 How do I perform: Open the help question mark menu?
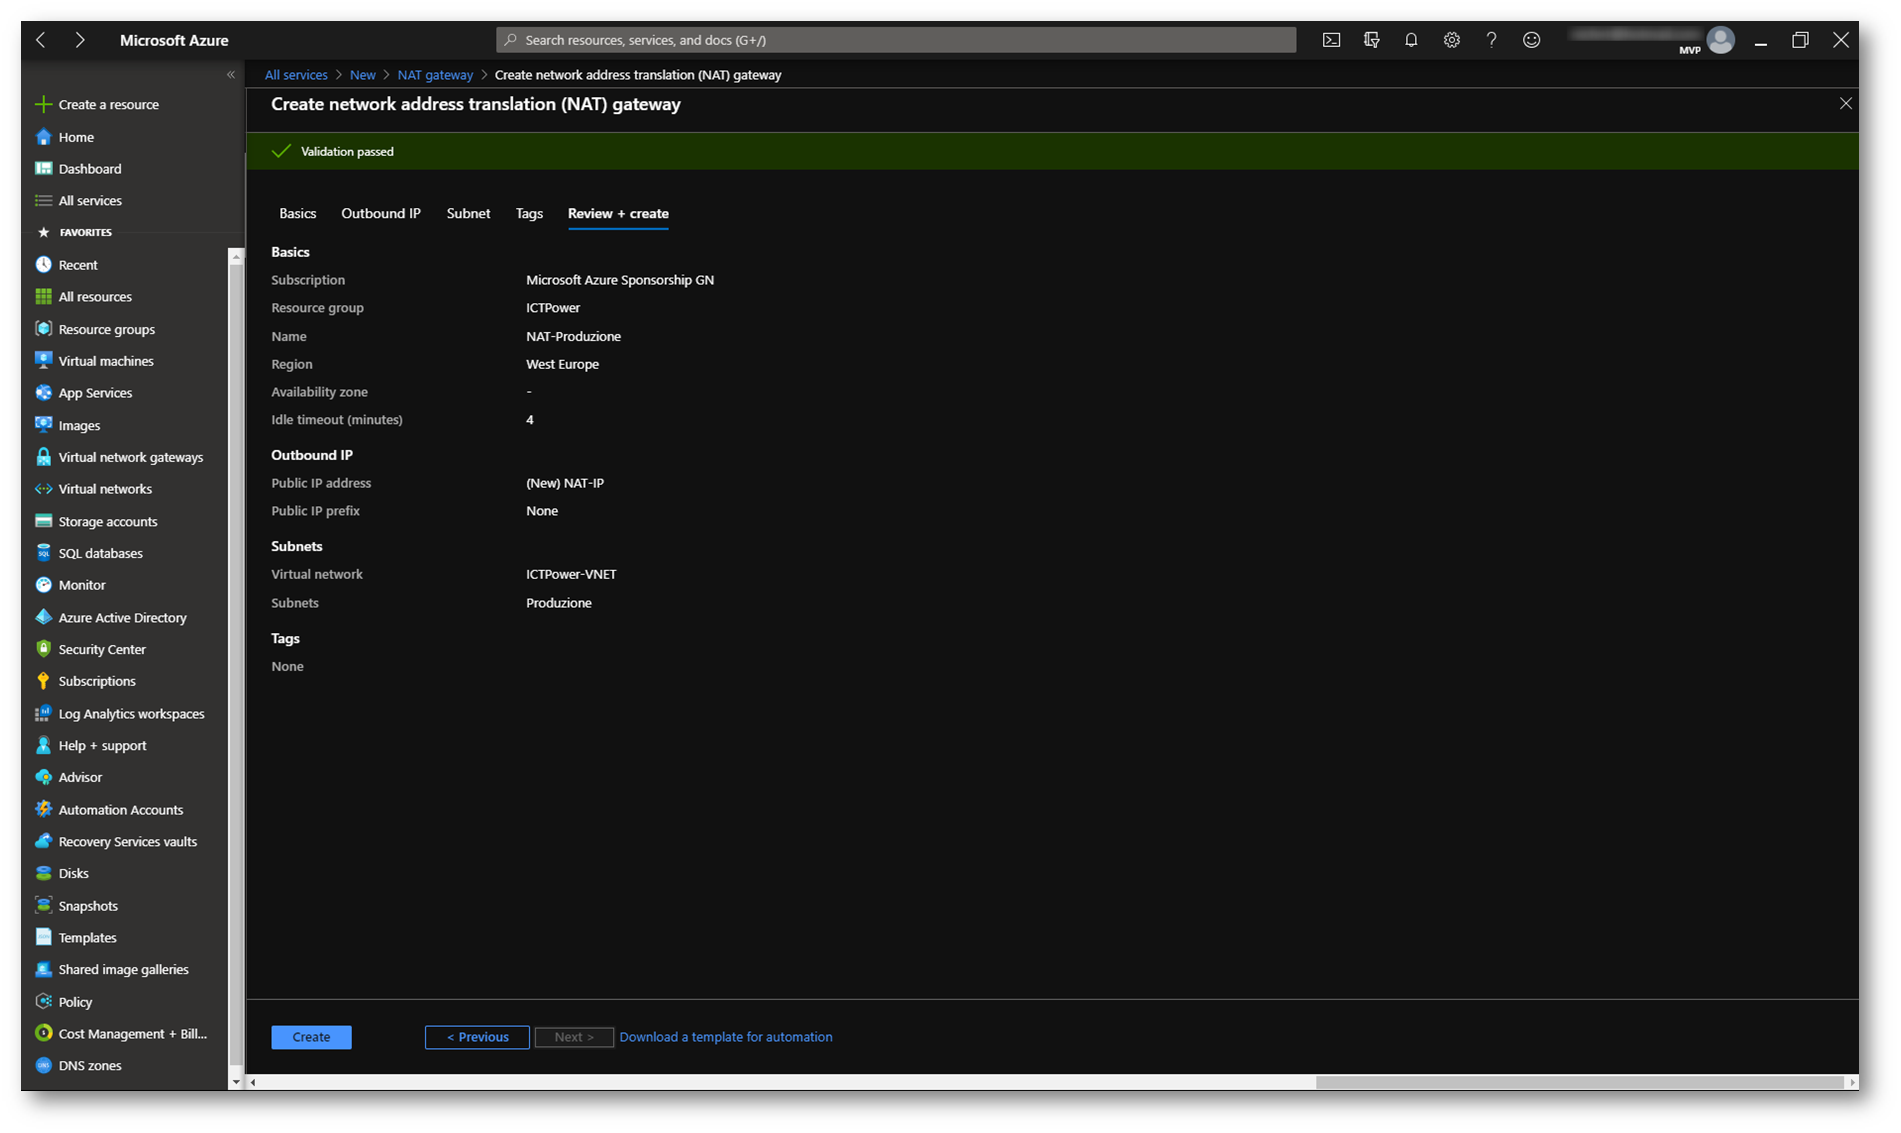(1491, 40)
